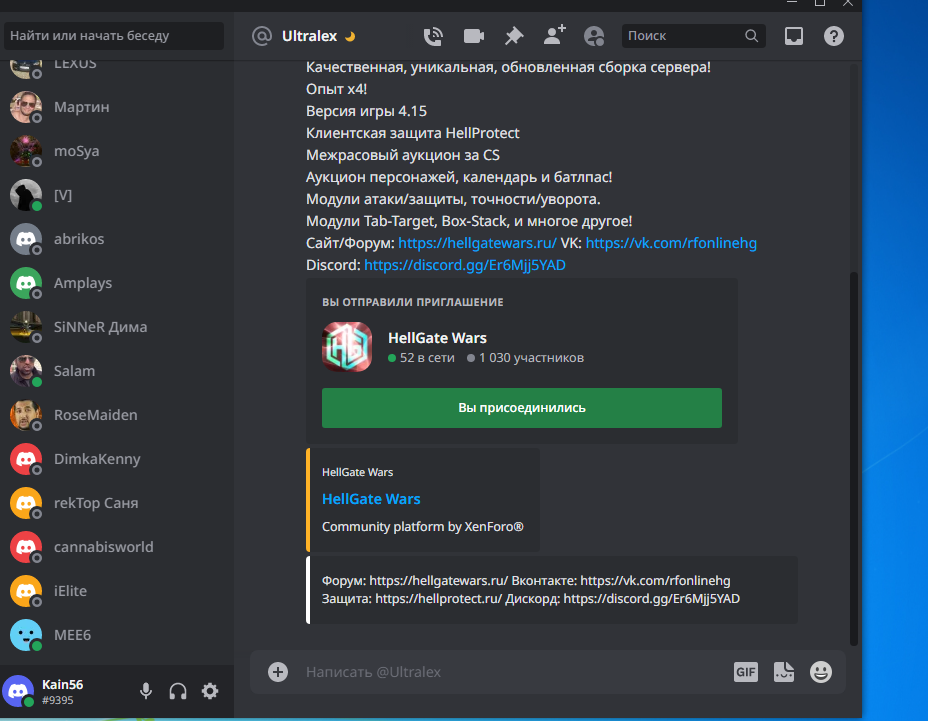Click the chat scrollbar thumb

click(x=853, y=458)
